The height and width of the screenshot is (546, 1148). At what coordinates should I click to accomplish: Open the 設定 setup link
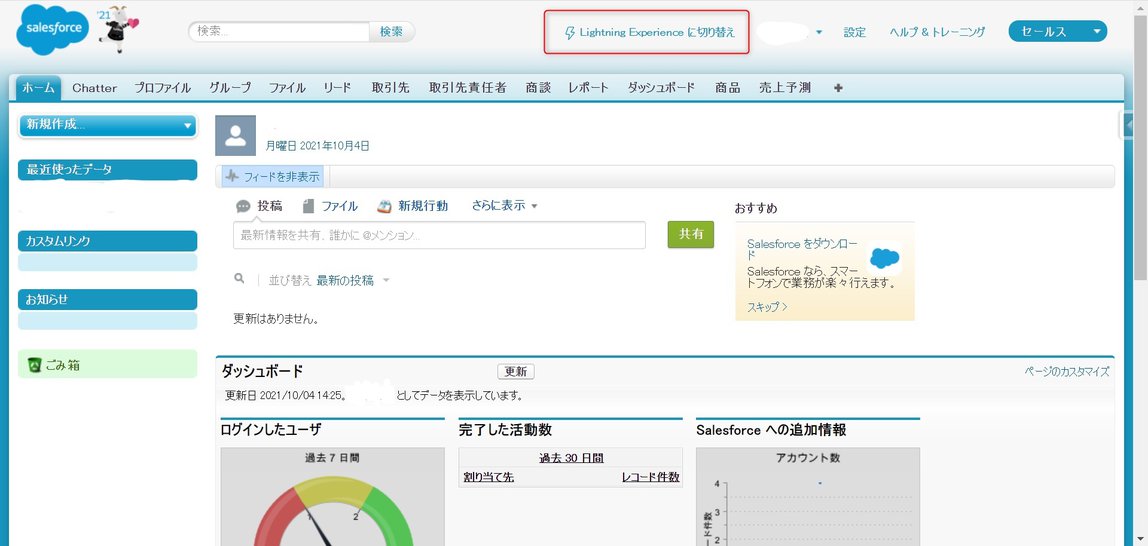tap(854, 32)
